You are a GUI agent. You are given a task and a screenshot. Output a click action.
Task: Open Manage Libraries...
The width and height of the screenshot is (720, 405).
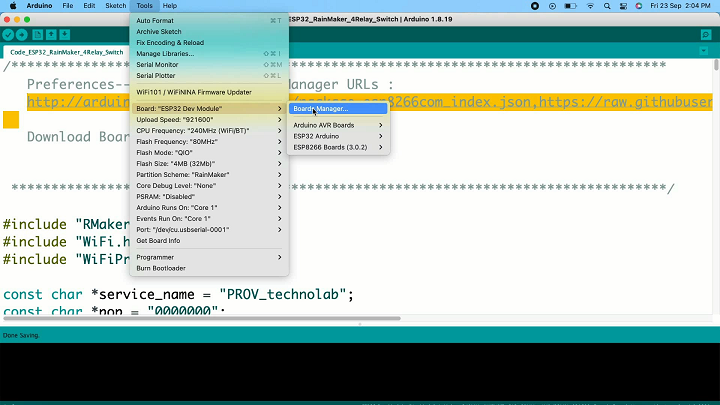[x=209, y=54]
